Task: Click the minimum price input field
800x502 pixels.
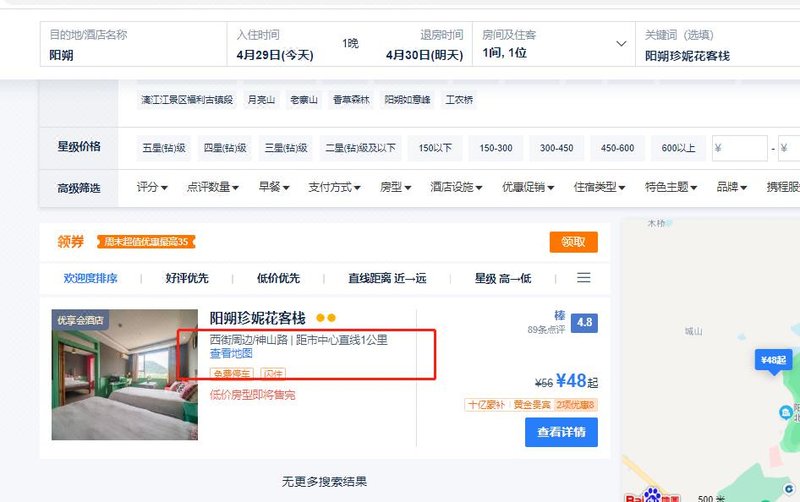Action: pos(740,148)
